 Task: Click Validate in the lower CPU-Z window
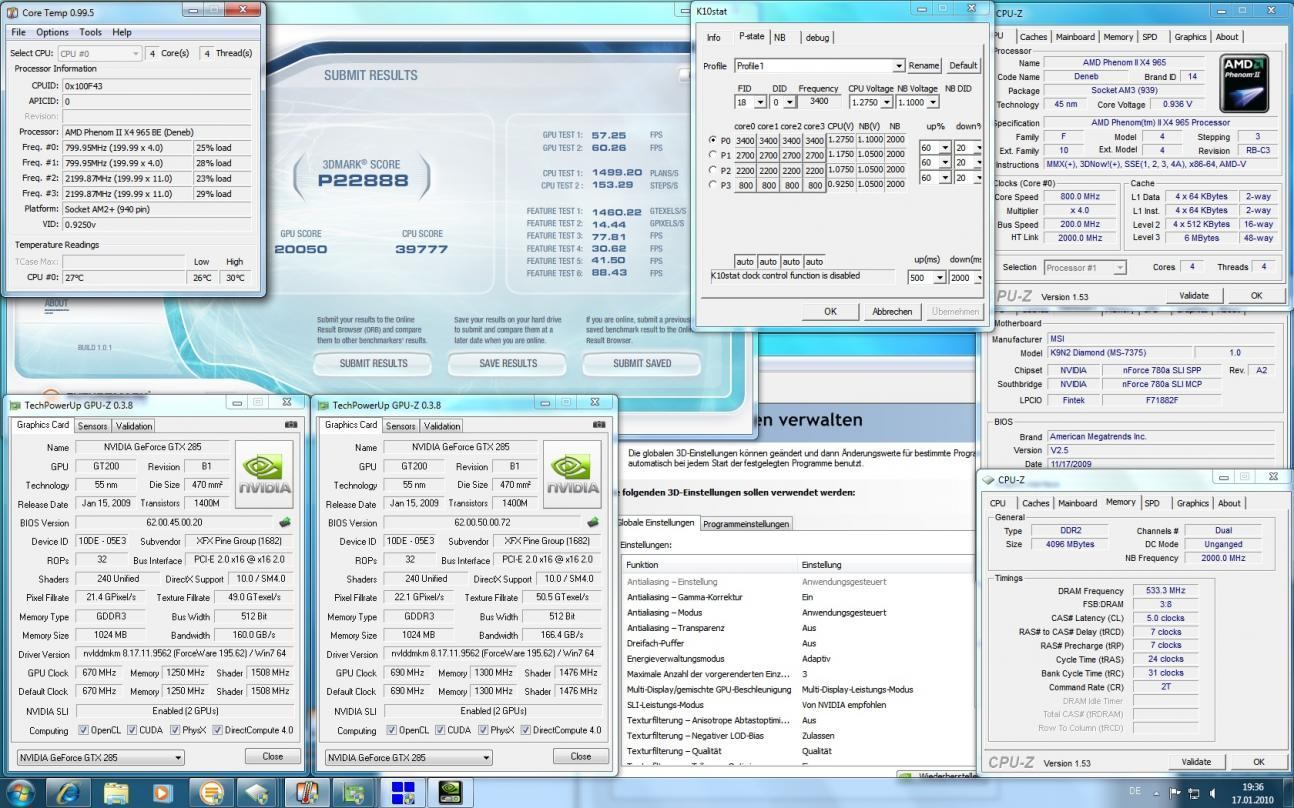[1195, 762]
